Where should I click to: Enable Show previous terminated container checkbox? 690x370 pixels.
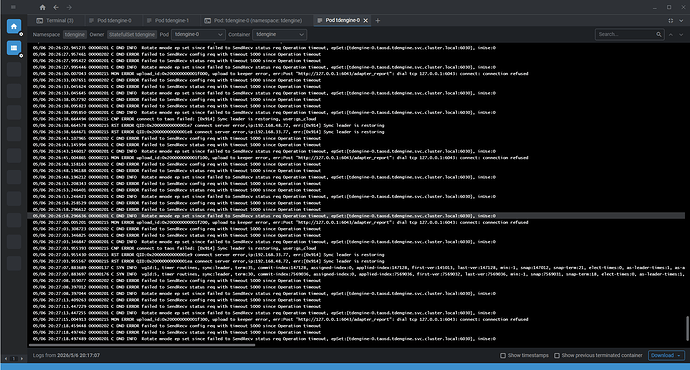[557, 355]
